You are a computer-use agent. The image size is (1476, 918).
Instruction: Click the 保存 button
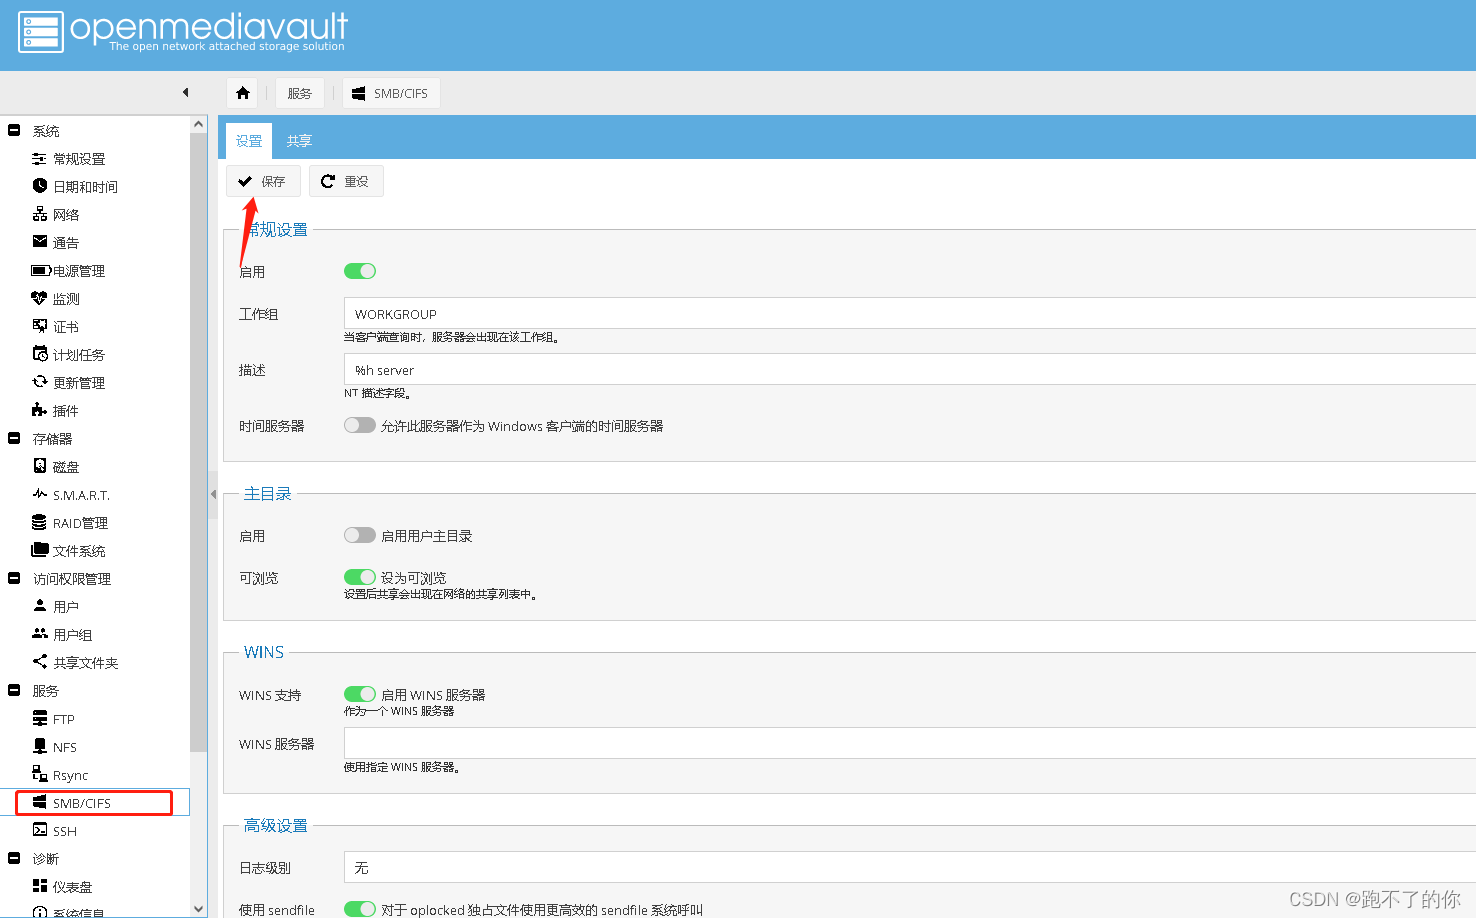point(263,181)
